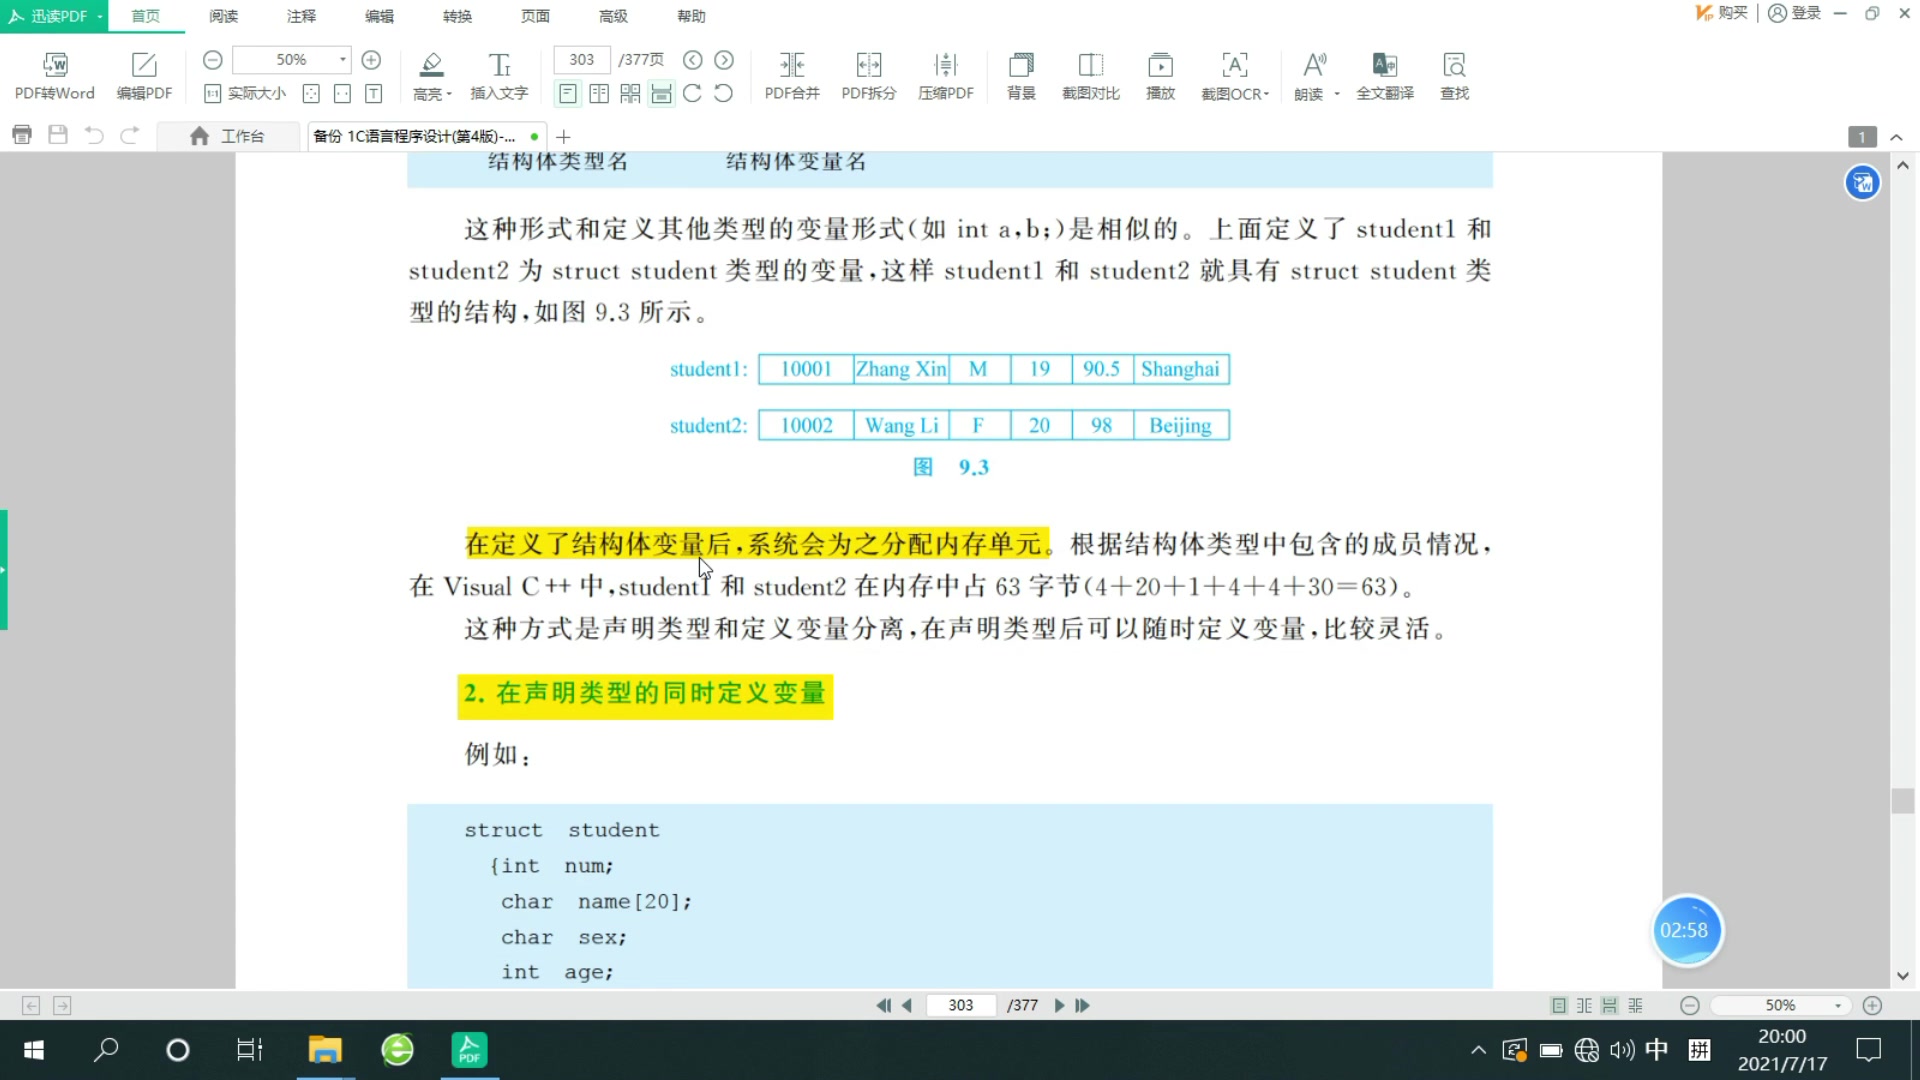This screenshot has width=1920, height=1080.
Task: Open the 迅读PDF application menu dropdown
Action: [x=100, y=16]
